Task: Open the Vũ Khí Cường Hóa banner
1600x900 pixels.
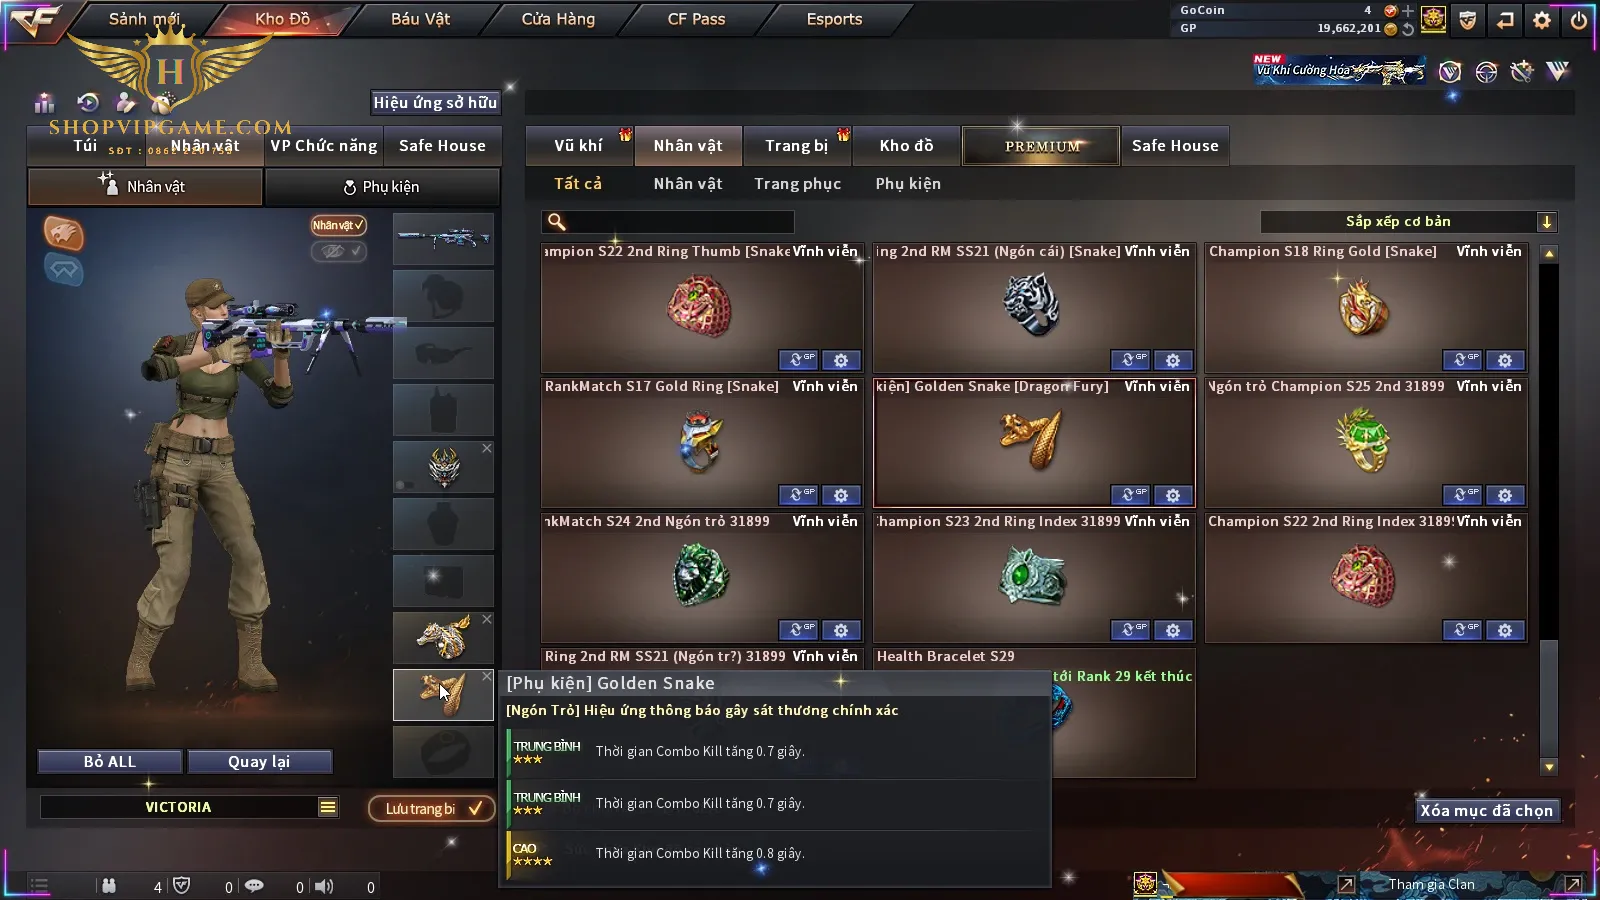Action: coord(1339,69)
